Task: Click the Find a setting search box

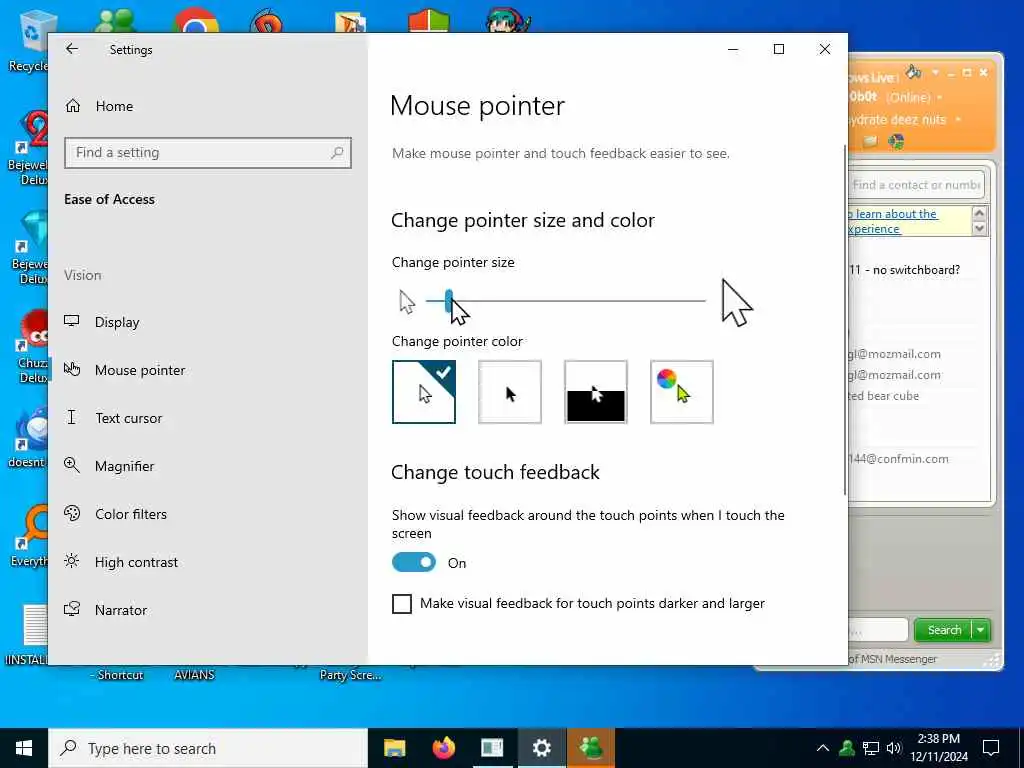Action: pos(208,153)
